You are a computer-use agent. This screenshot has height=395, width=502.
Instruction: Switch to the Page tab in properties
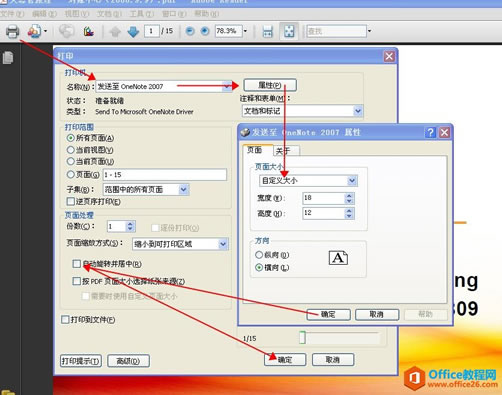tap(254, 150)
